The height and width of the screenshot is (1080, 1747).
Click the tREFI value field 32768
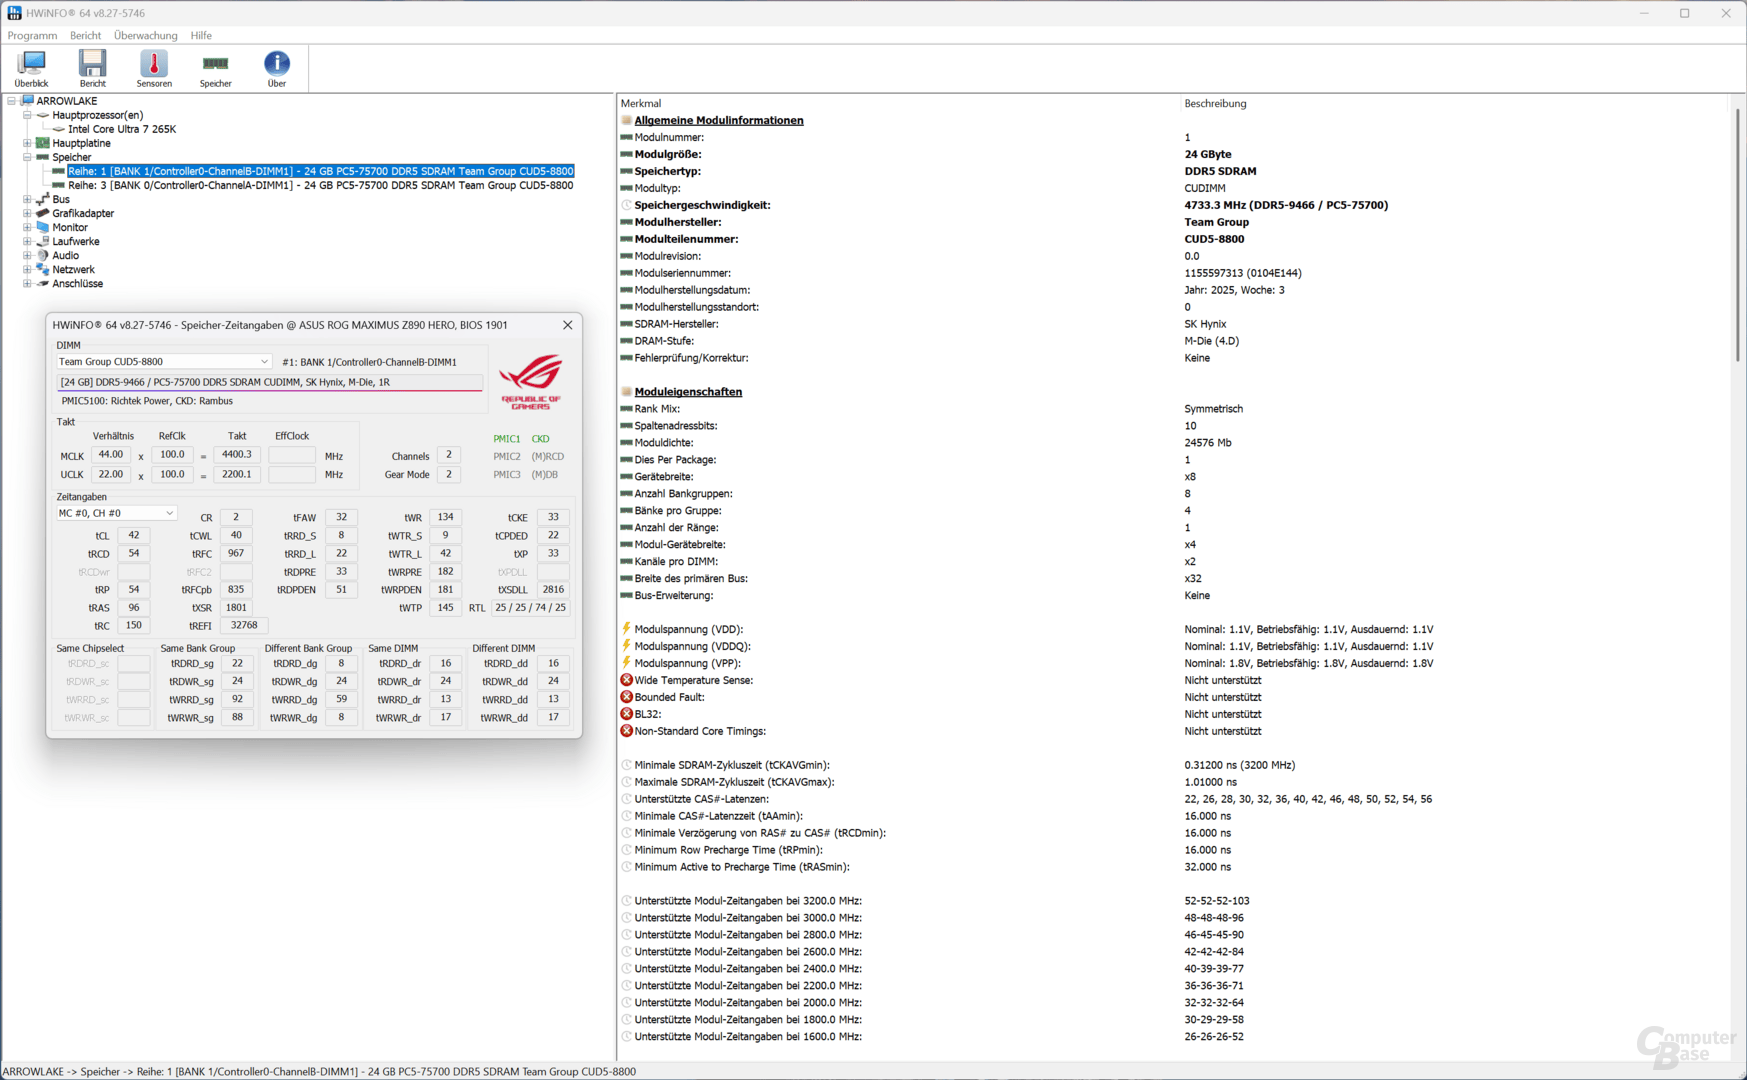(x=243, y=625)
